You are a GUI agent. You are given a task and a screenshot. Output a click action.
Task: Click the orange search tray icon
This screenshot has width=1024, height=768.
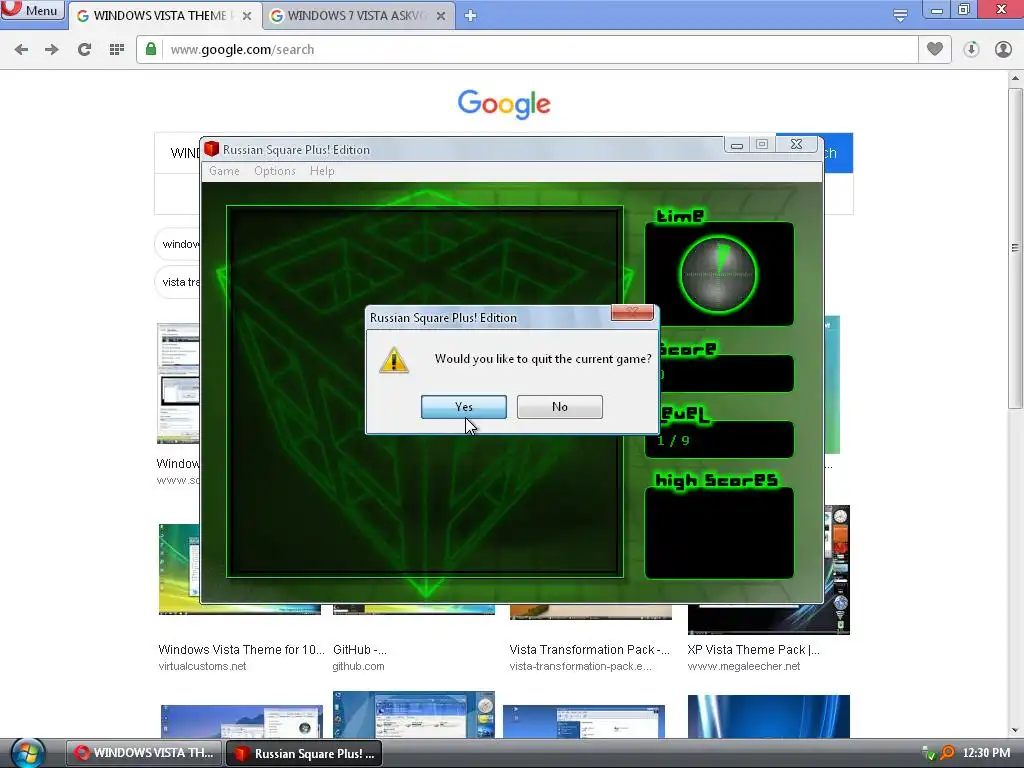946,753
